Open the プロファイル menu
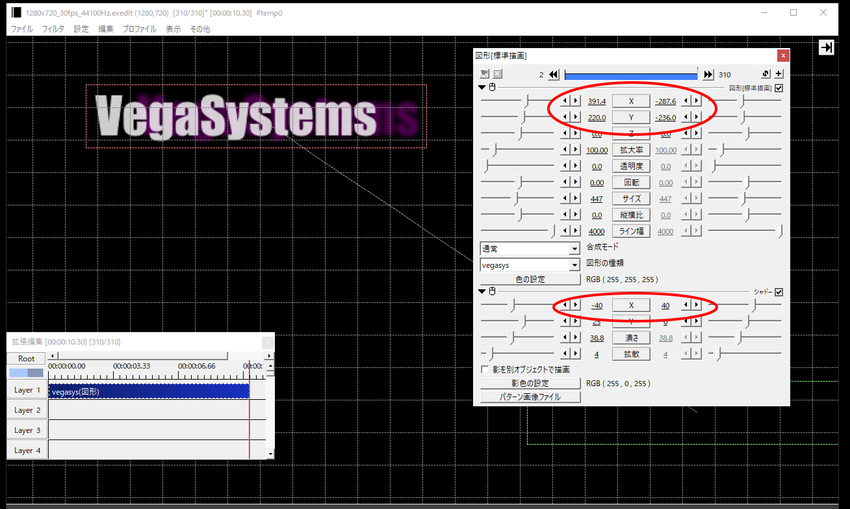 pos(139,29)
